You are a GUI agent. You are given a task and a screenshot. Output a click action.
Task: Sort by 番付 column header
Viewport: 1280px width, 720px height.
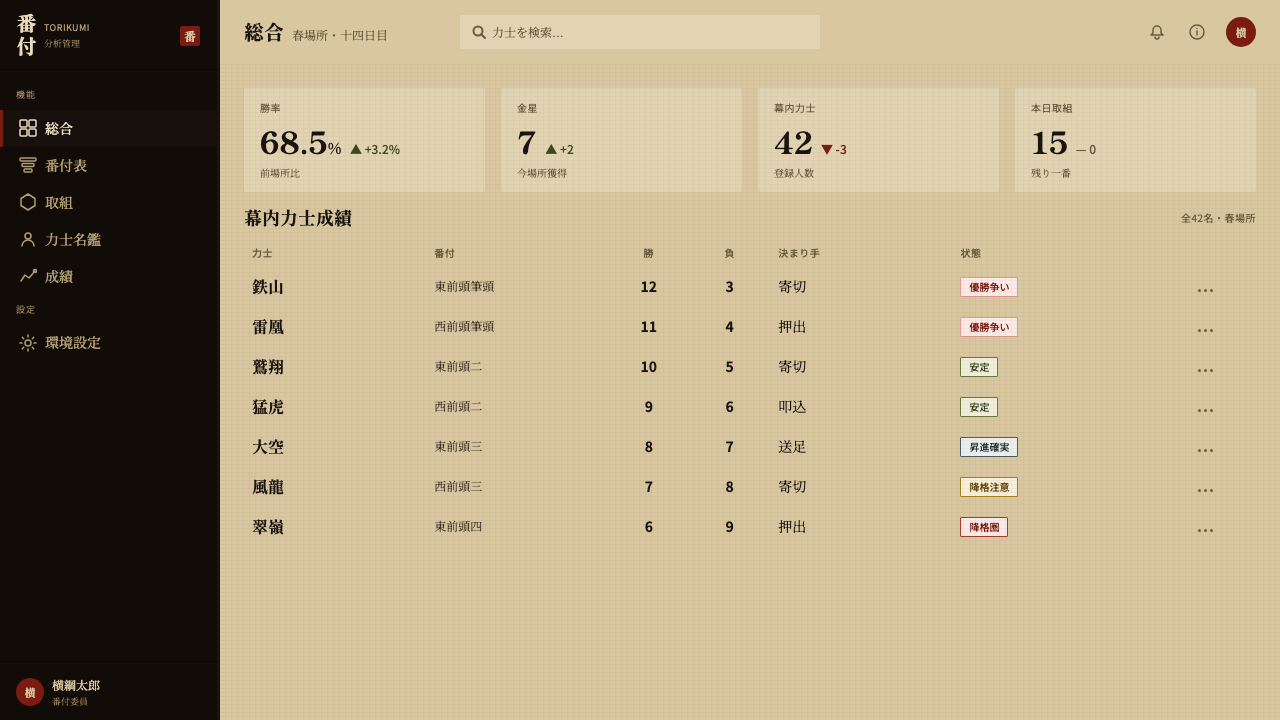[444, 254]
